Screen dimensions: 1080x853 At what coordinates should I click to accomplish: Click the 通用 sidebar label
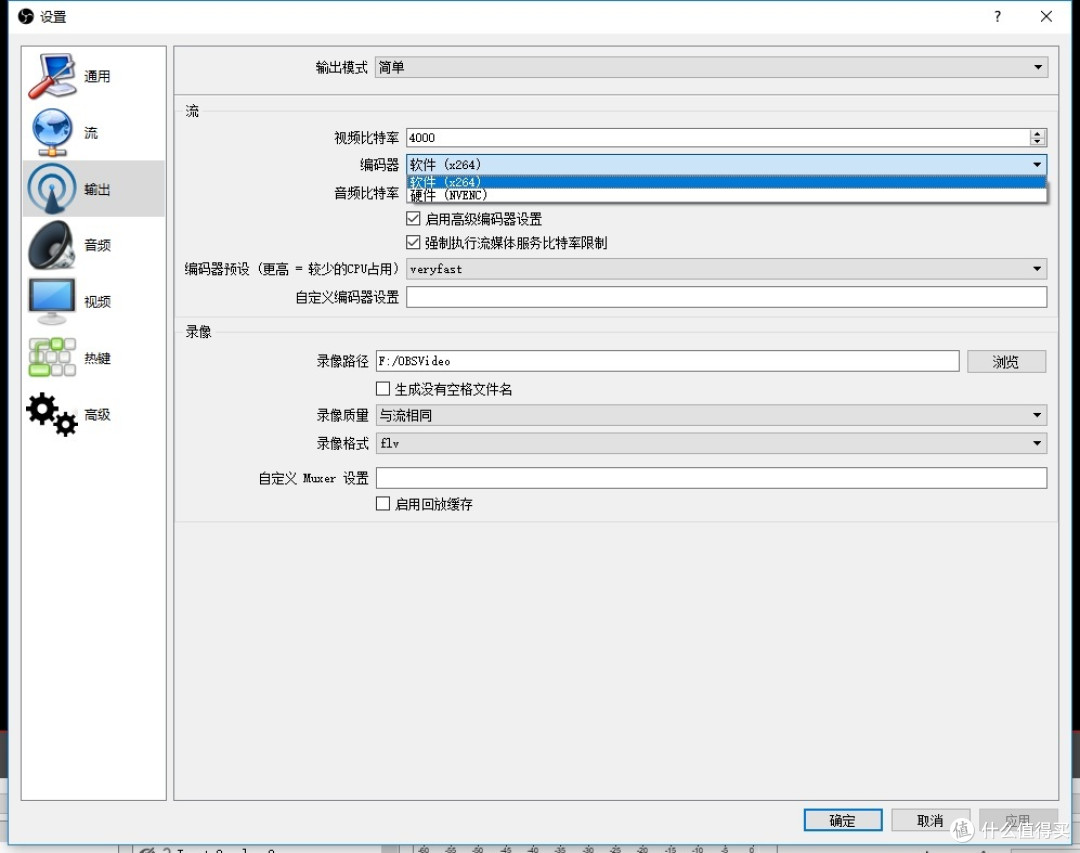(x=97, y=76)
